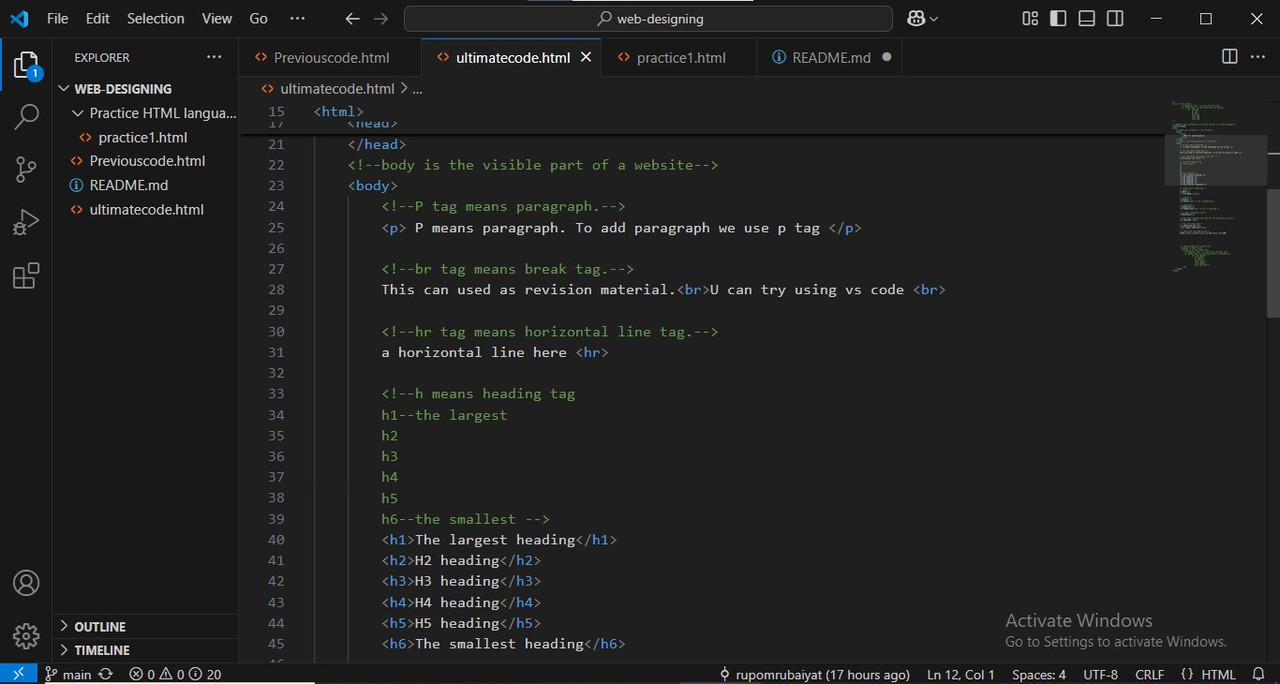Switch to the README.md tab
This screenshot has height=684, width=1280.
(830, 57)
